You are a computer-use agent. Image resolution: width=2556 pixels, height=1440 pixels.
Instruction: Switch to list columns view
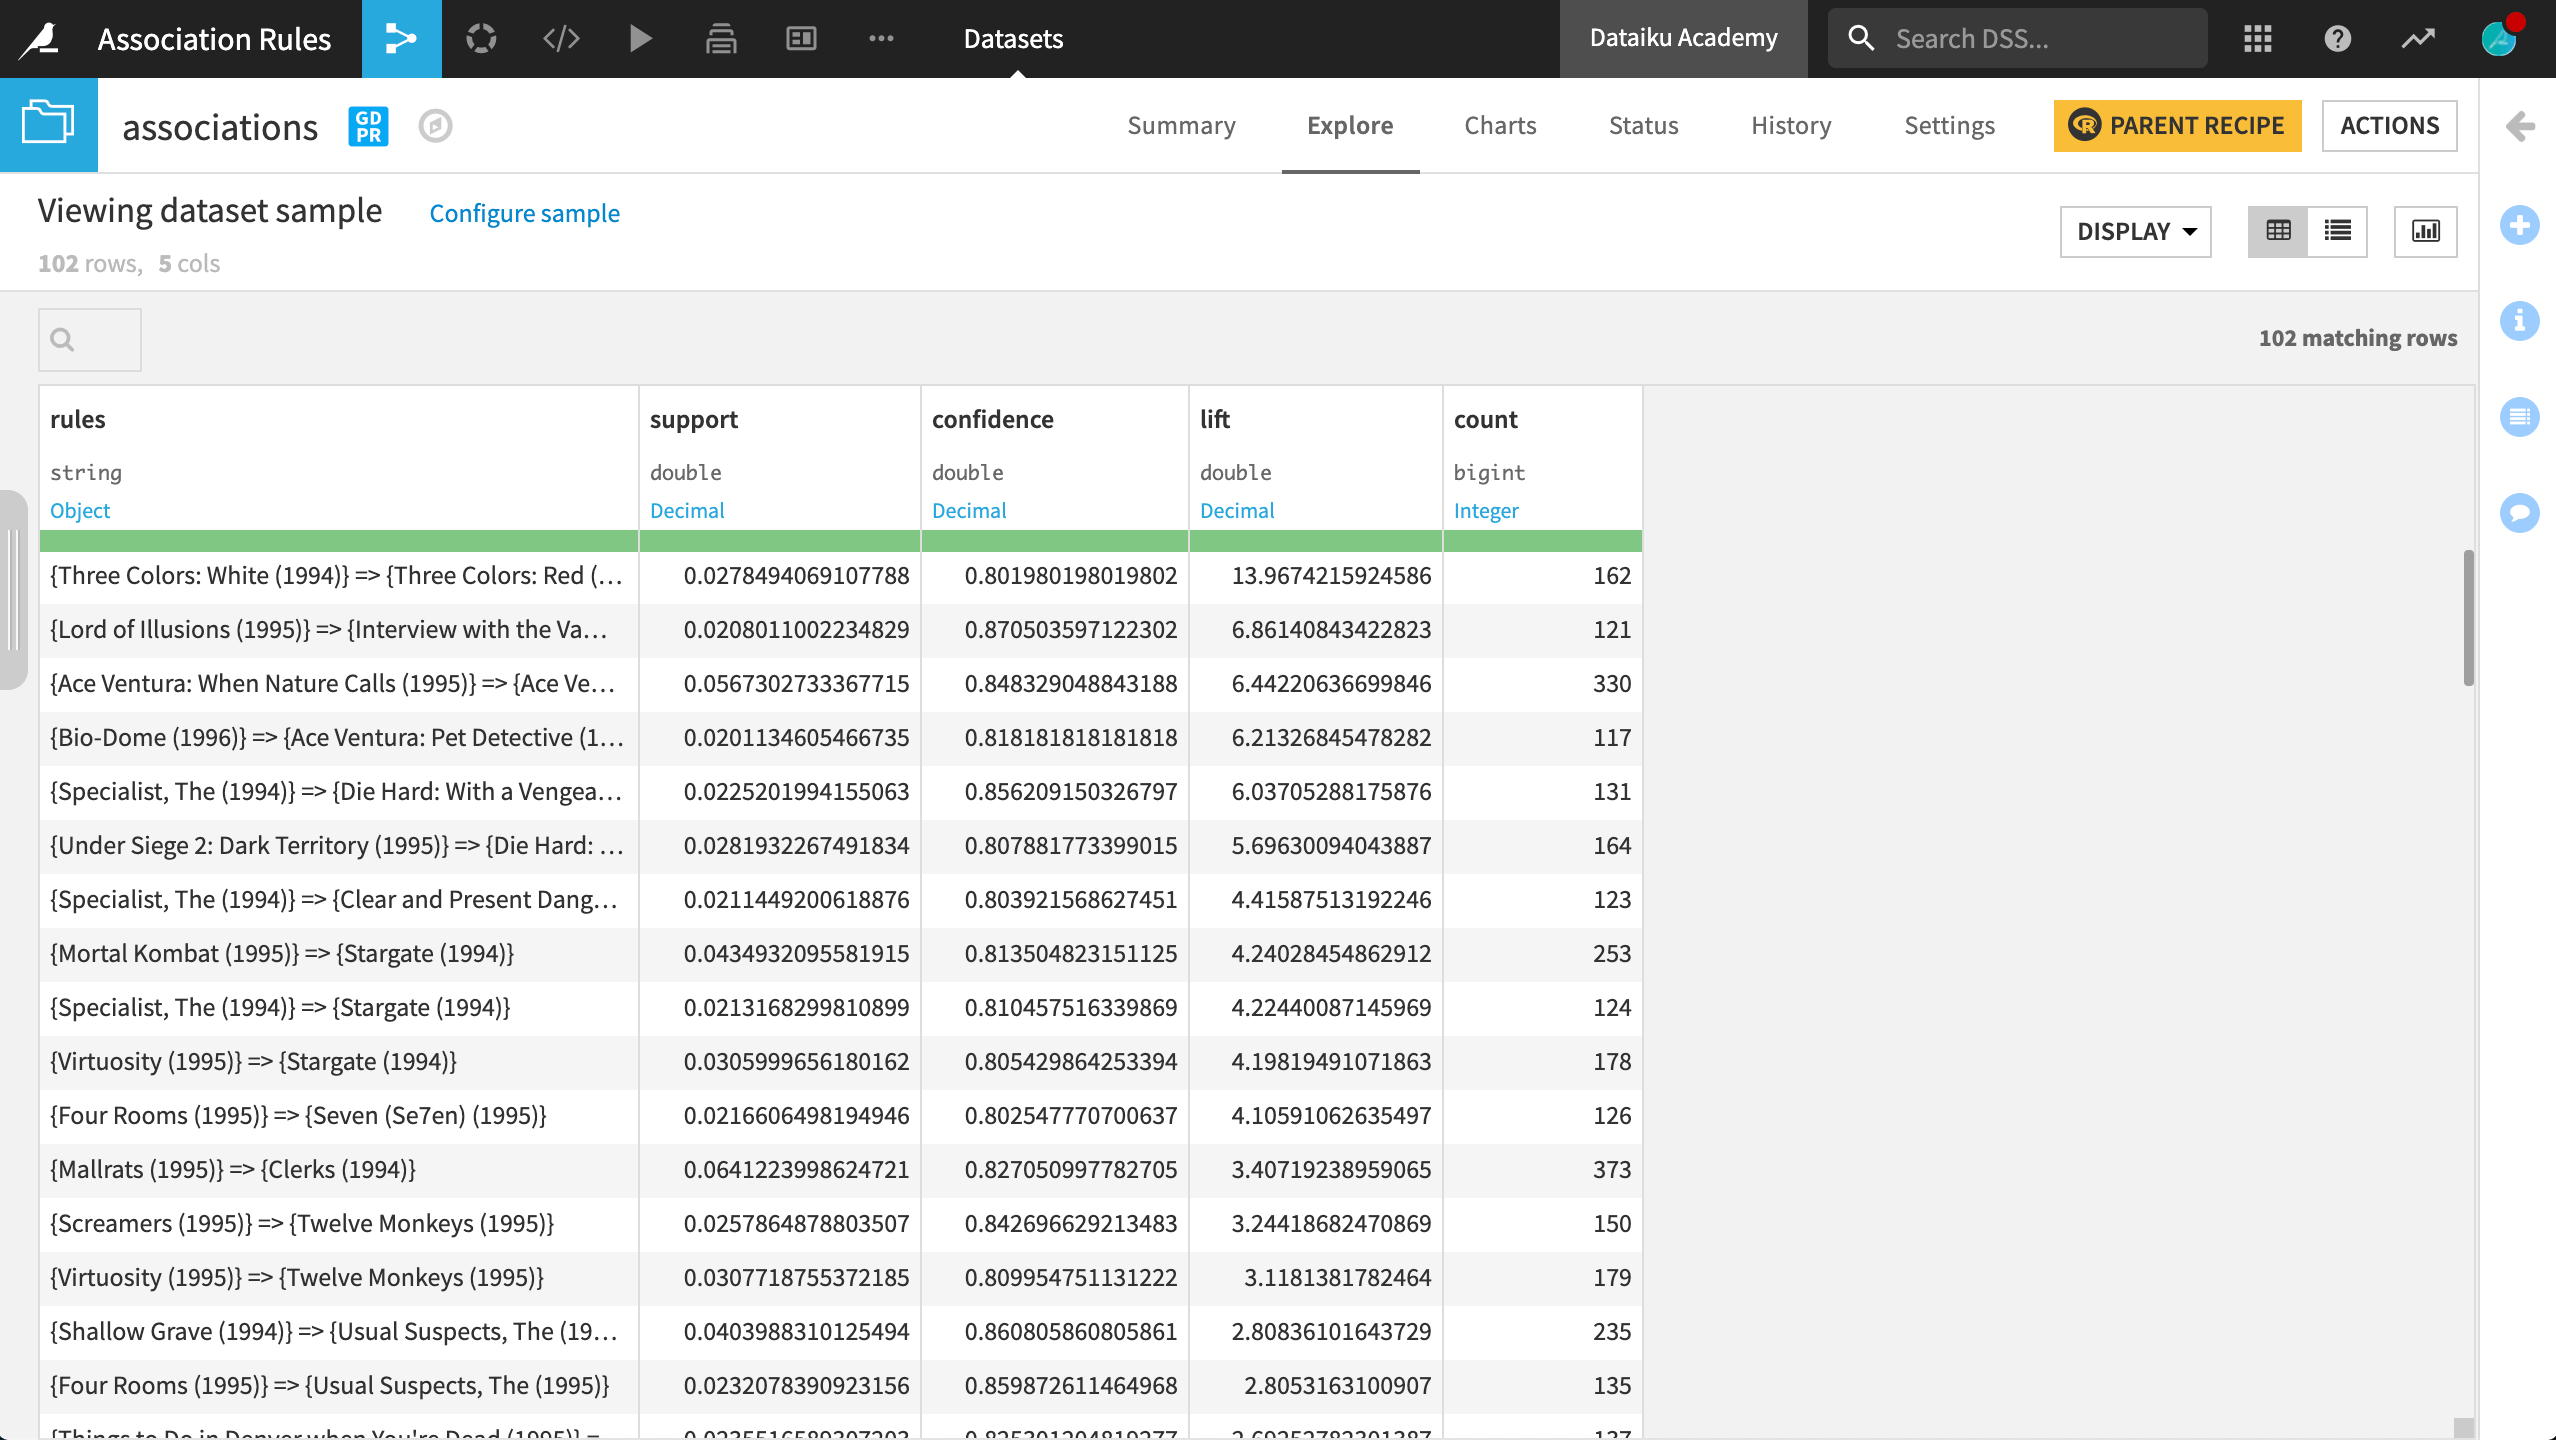[x=2338, y=232]
